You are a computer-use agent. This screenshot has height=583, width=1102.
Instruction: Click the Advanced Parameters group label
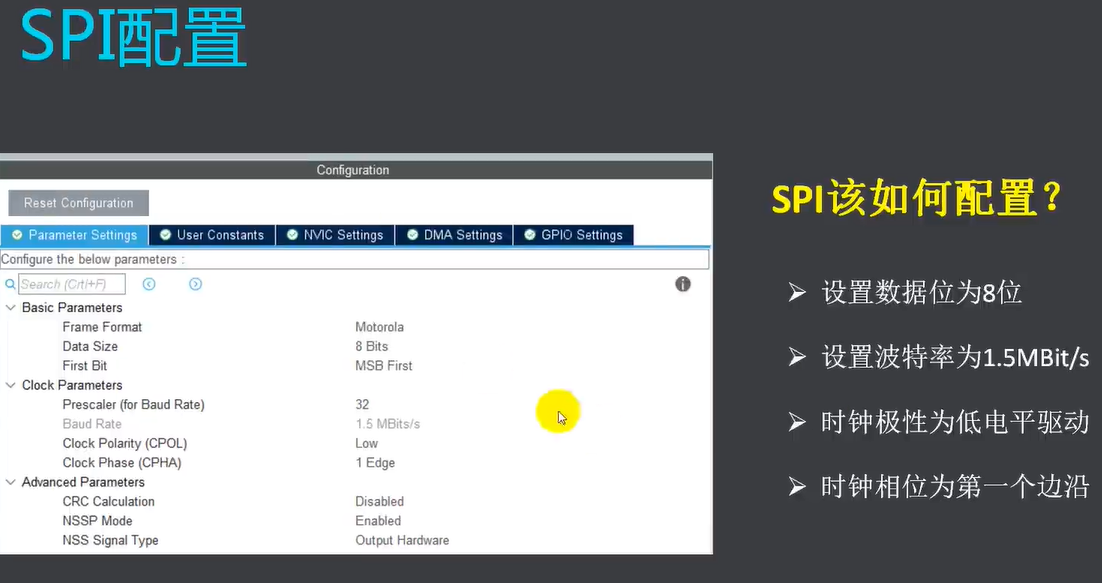point(83,482)
